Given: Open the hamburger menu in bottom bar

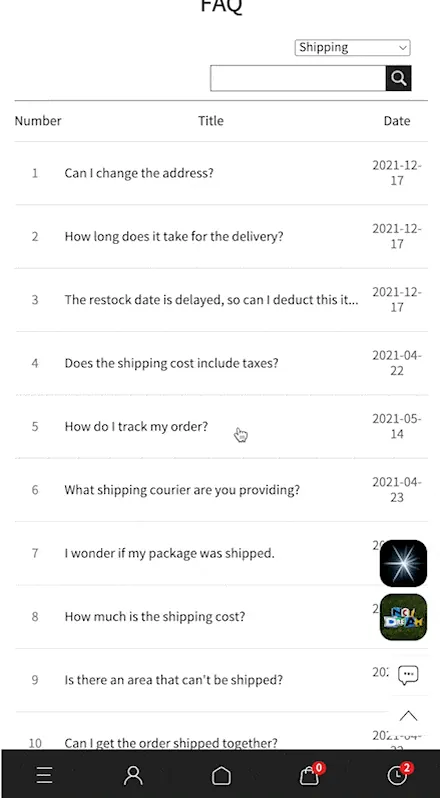Looking at the screenshot, I should click(44, 776).
